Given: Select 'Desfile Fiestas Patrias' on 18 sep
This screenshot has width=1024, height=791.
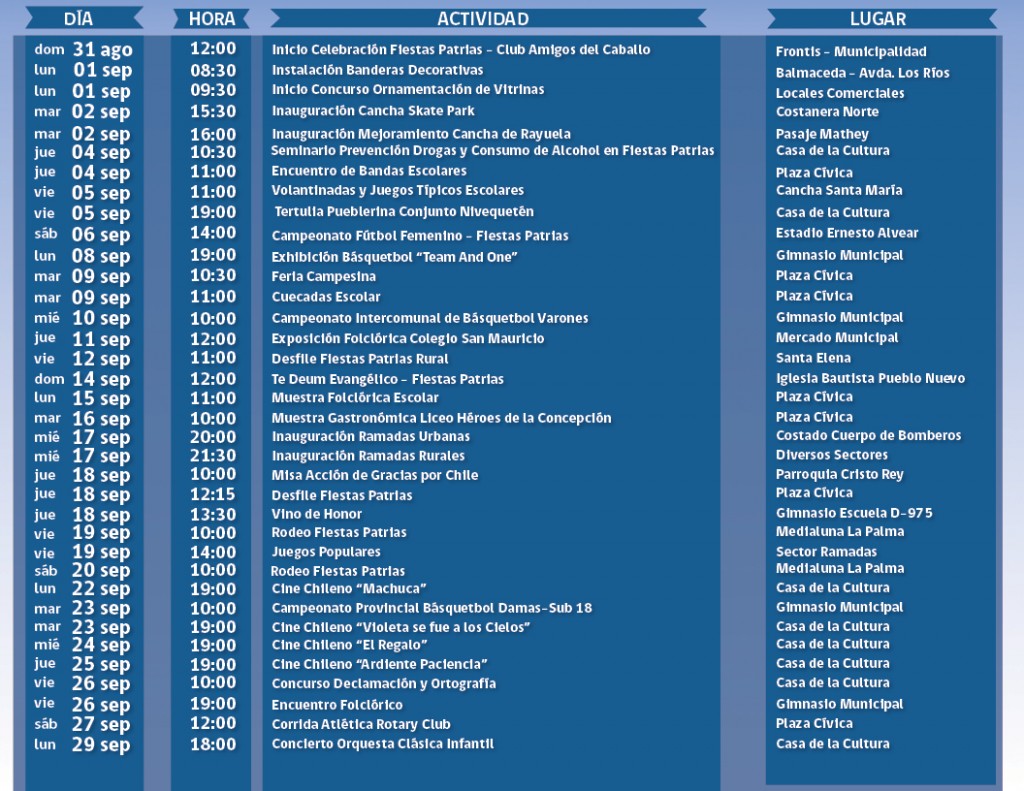Looking at the screenshot, I should pos(340,494).
